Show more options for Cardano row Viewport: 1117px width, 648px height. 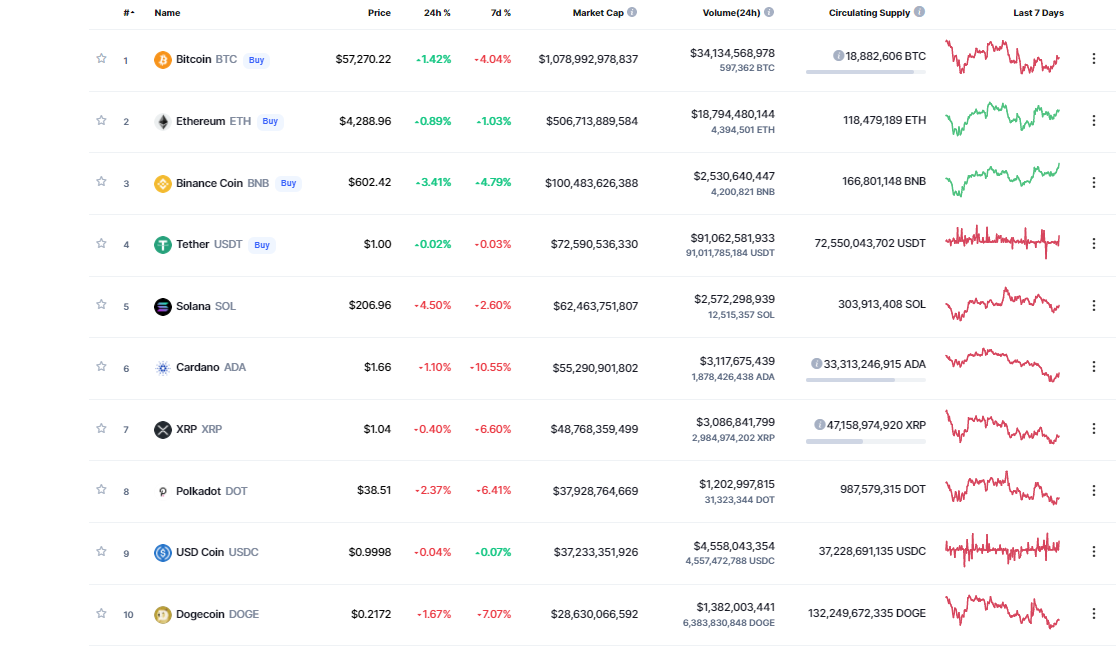(x=1093, y=367)
